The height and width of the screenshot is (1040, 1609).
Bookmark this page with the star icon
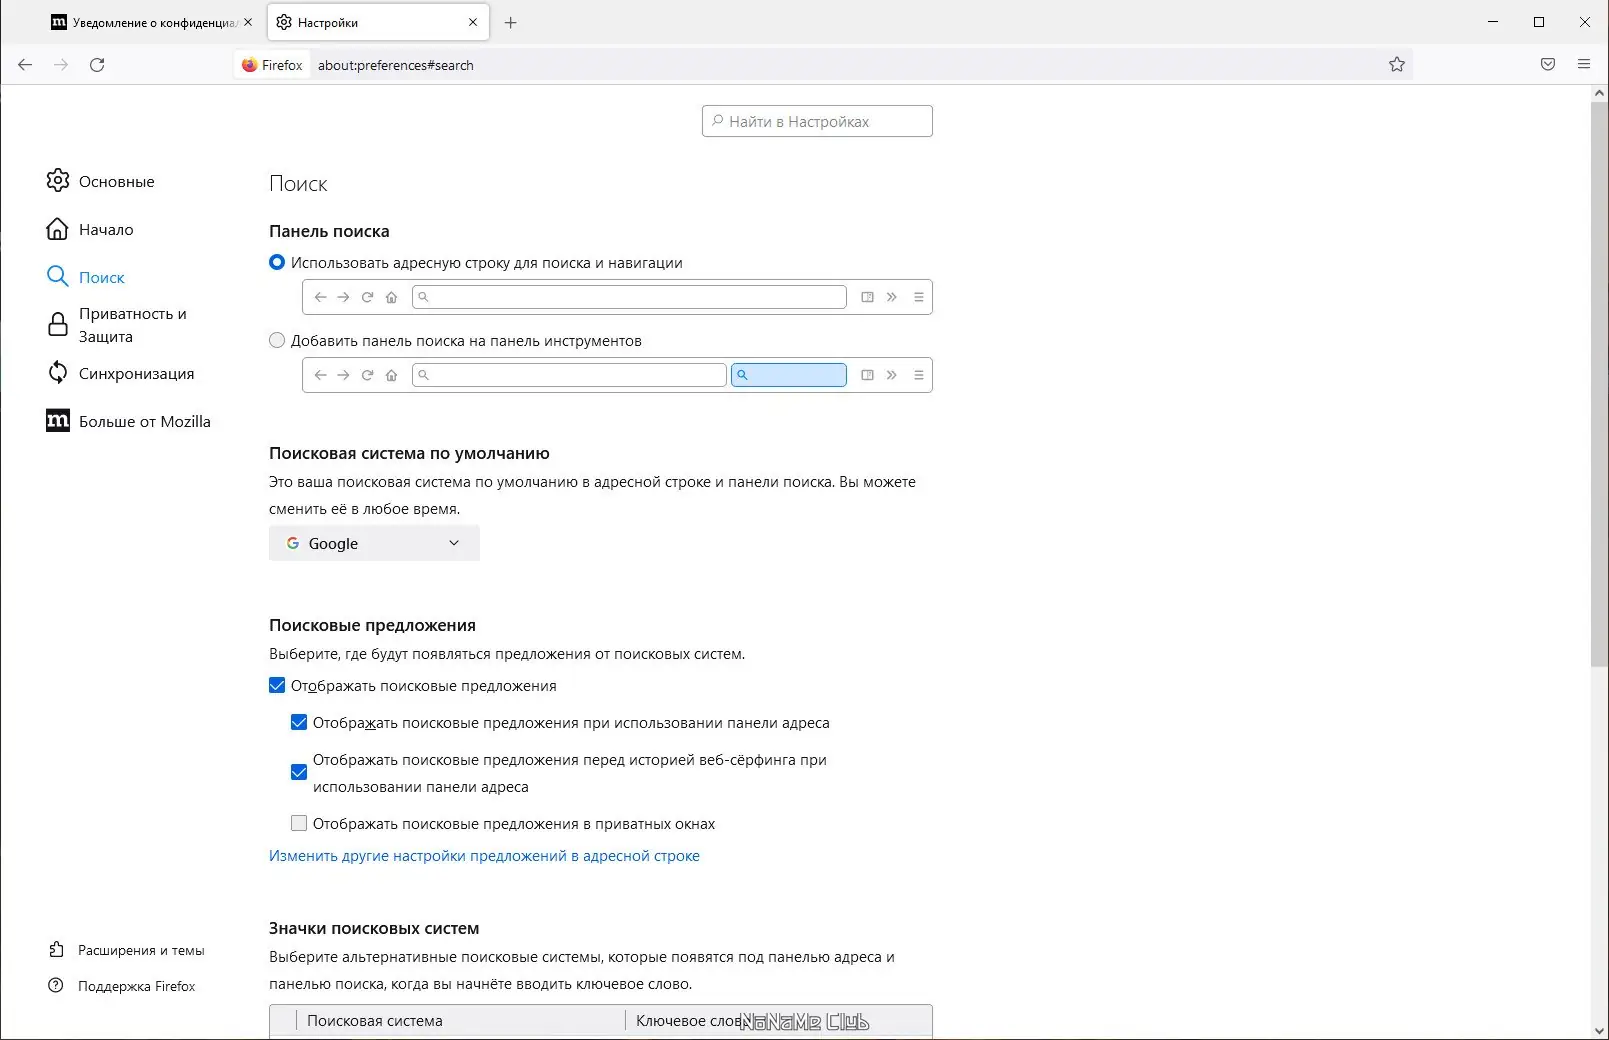click(1397, 65)
